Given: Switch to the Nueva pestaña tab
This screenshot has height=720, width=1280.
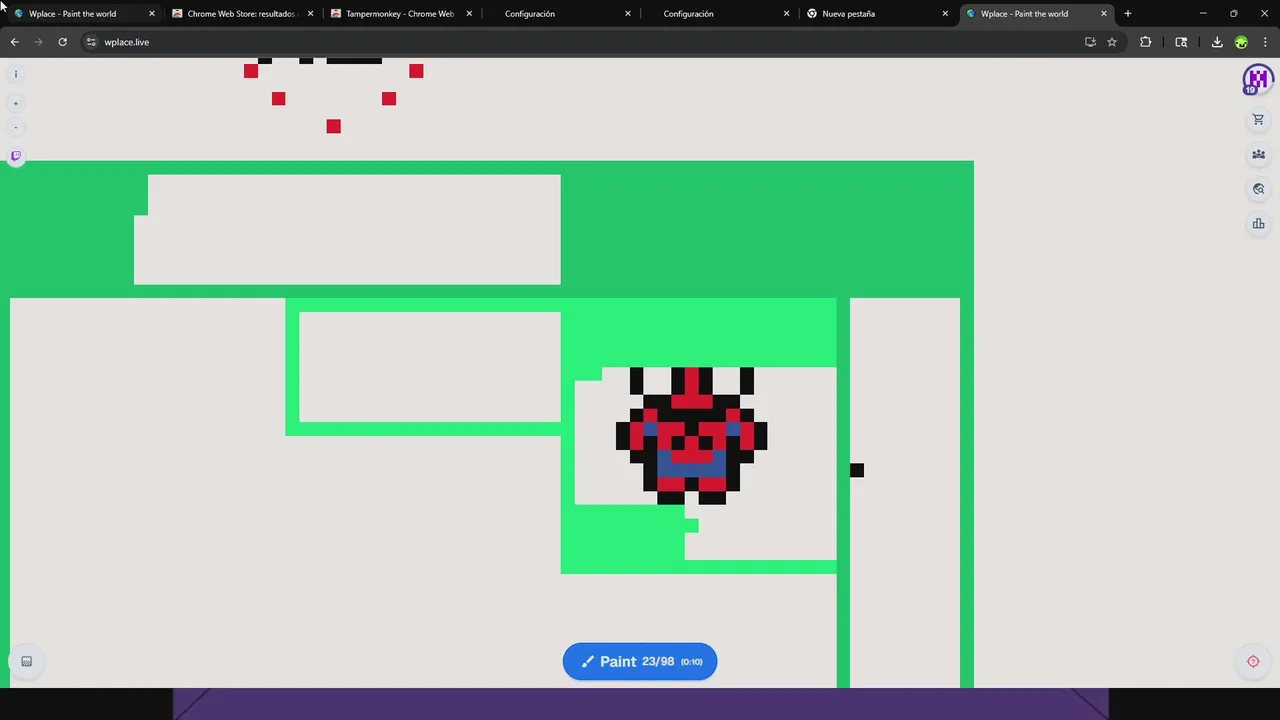Looking at the screenshot, I should [x=876, y=14].
